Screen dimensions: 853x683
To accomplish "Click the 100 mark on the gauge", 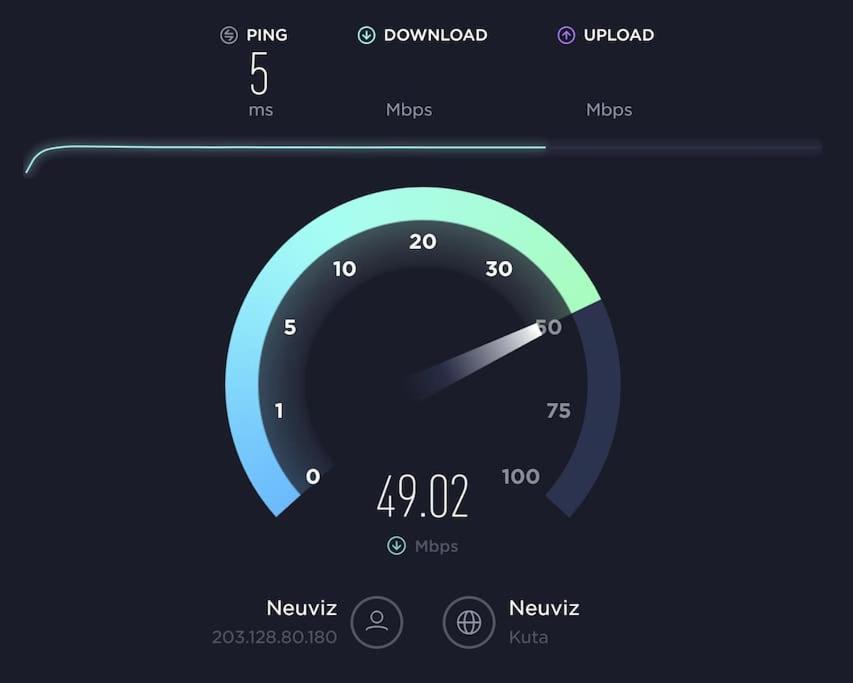I will pyautogui.click(x=521, y=476).
